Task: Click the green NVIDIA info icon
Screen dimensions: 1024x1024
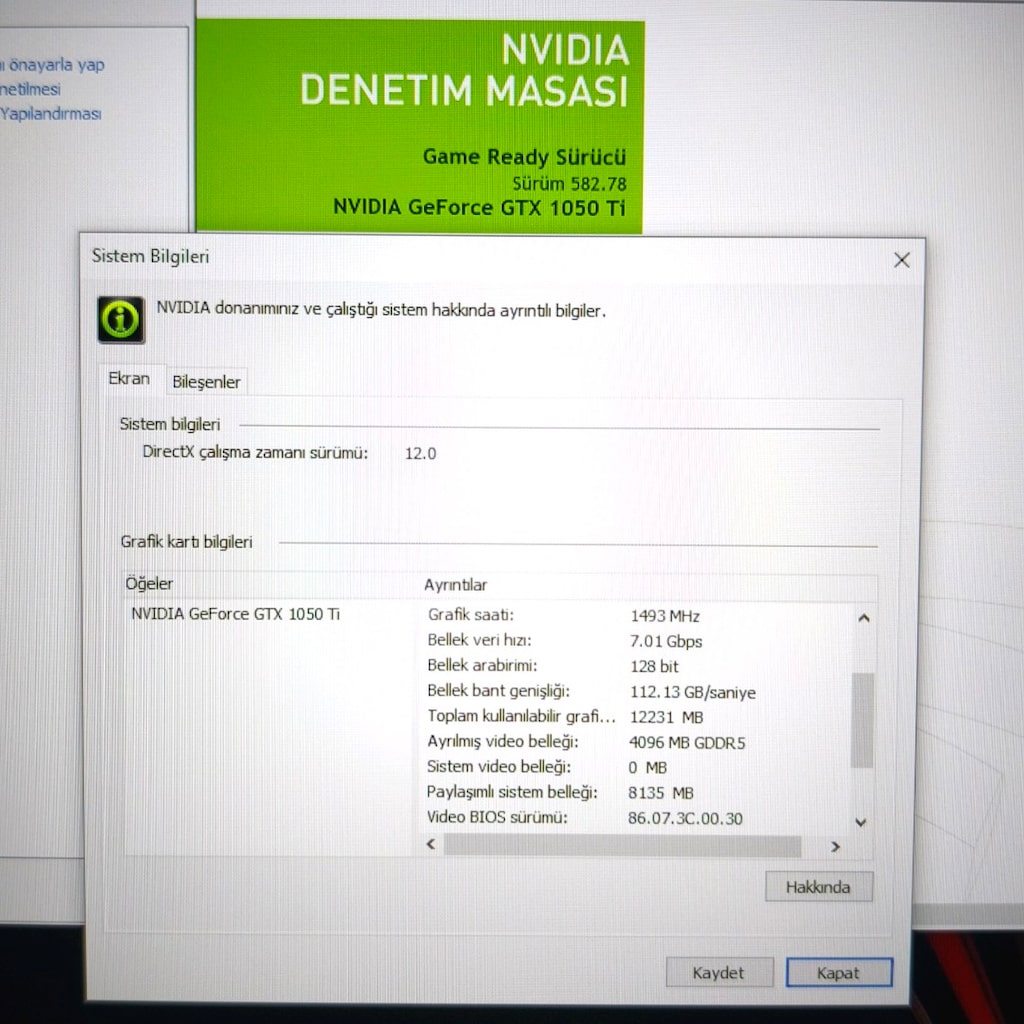Action: 121,319
